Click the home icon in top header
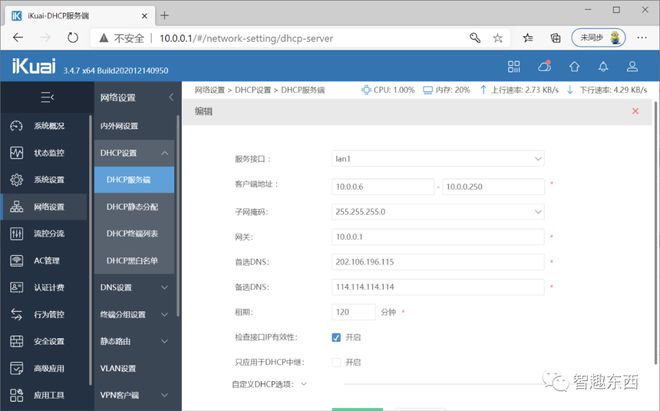 point(574,67)
